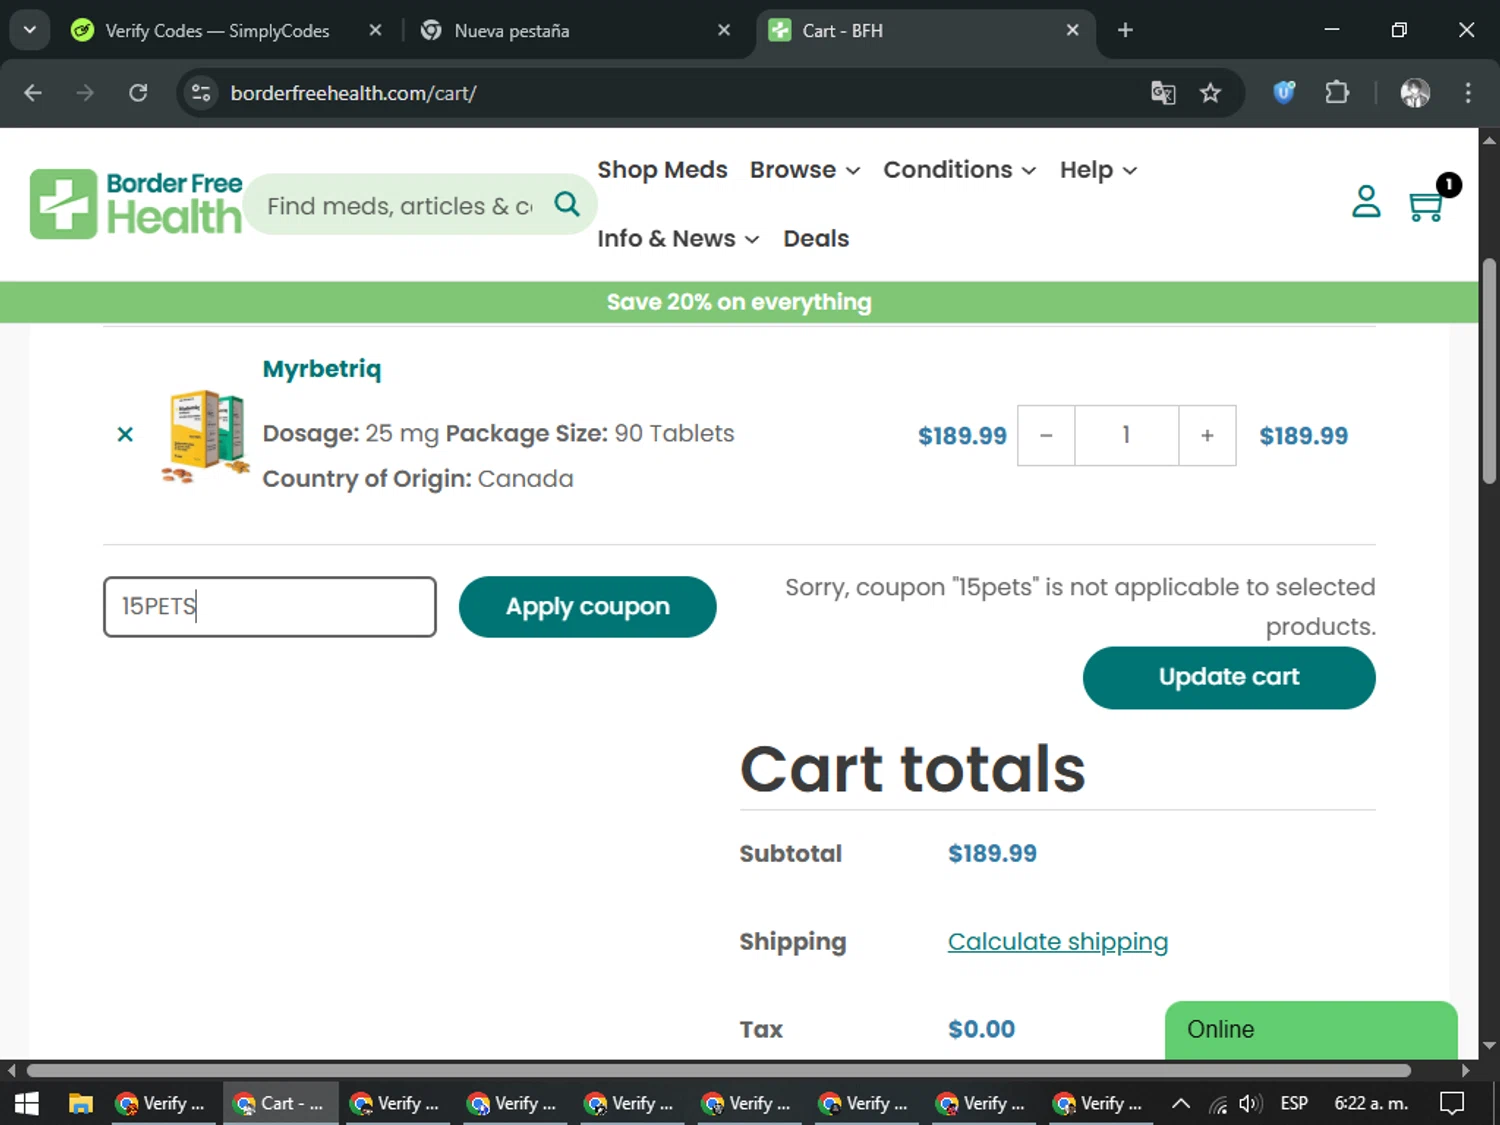Close the Nueva pestaña tab
Screen dimensions: 1500x1125
724,30
